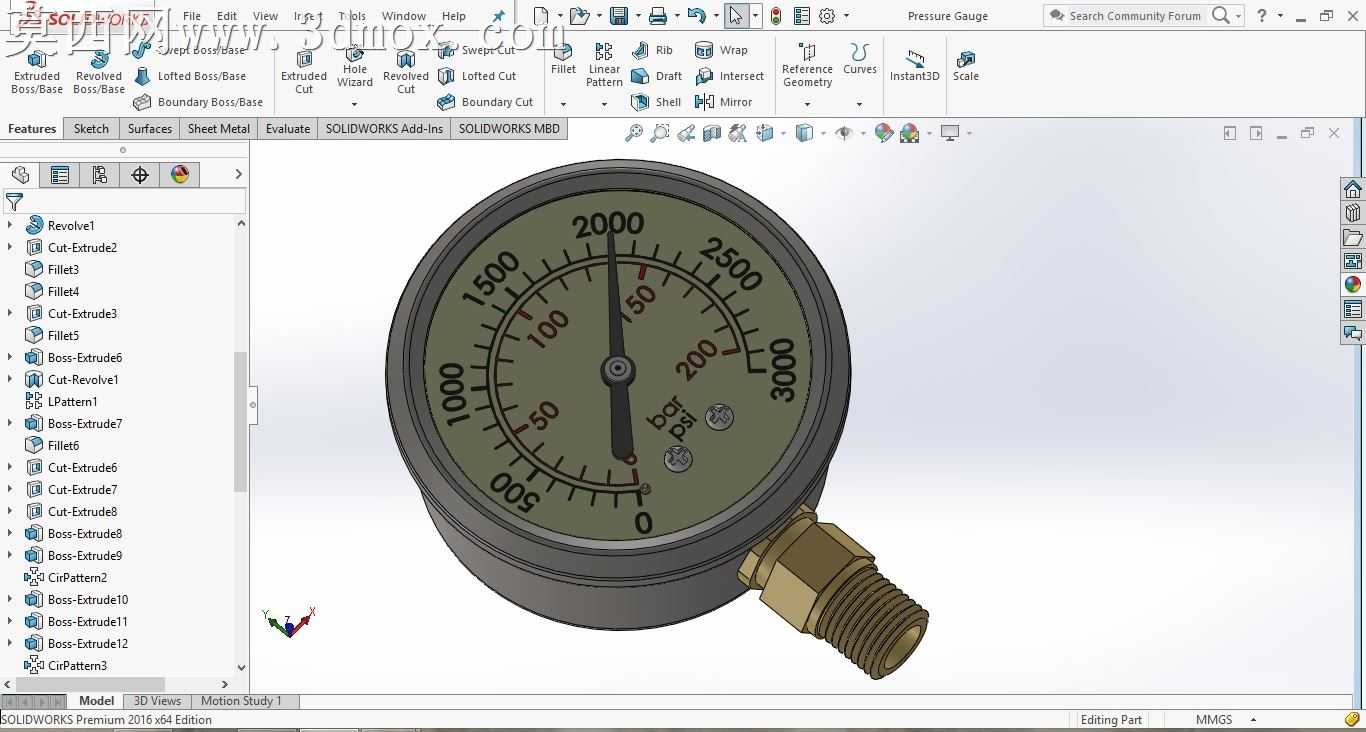Screen dimensions: 1366x732
Task: Select the Lofted Cut tool
Action: [476, 76]
